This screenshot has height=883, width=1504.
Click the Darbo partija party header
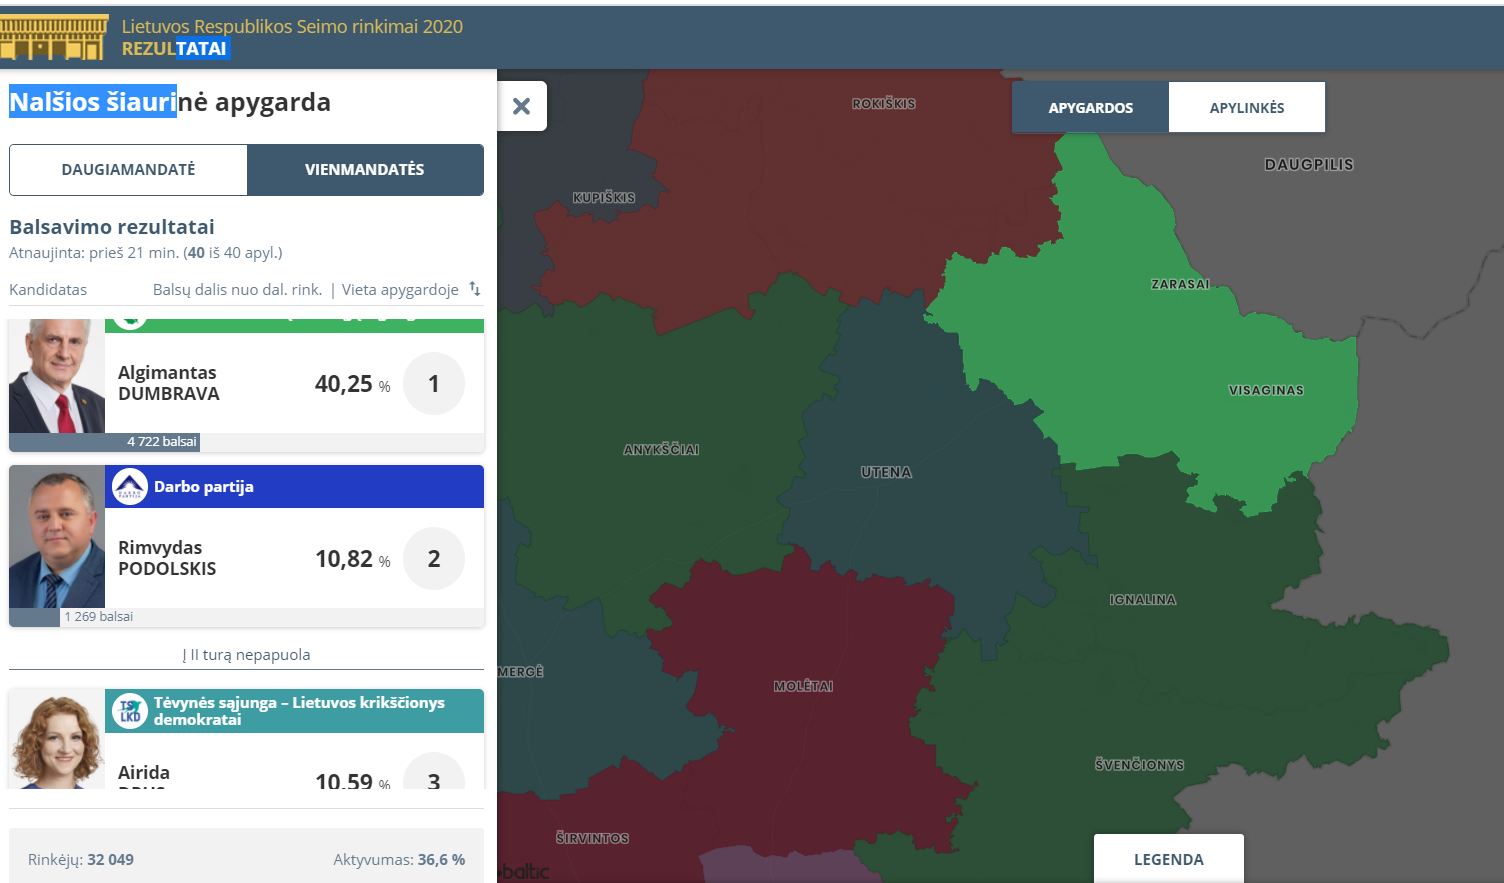click(x=294, y=487)
